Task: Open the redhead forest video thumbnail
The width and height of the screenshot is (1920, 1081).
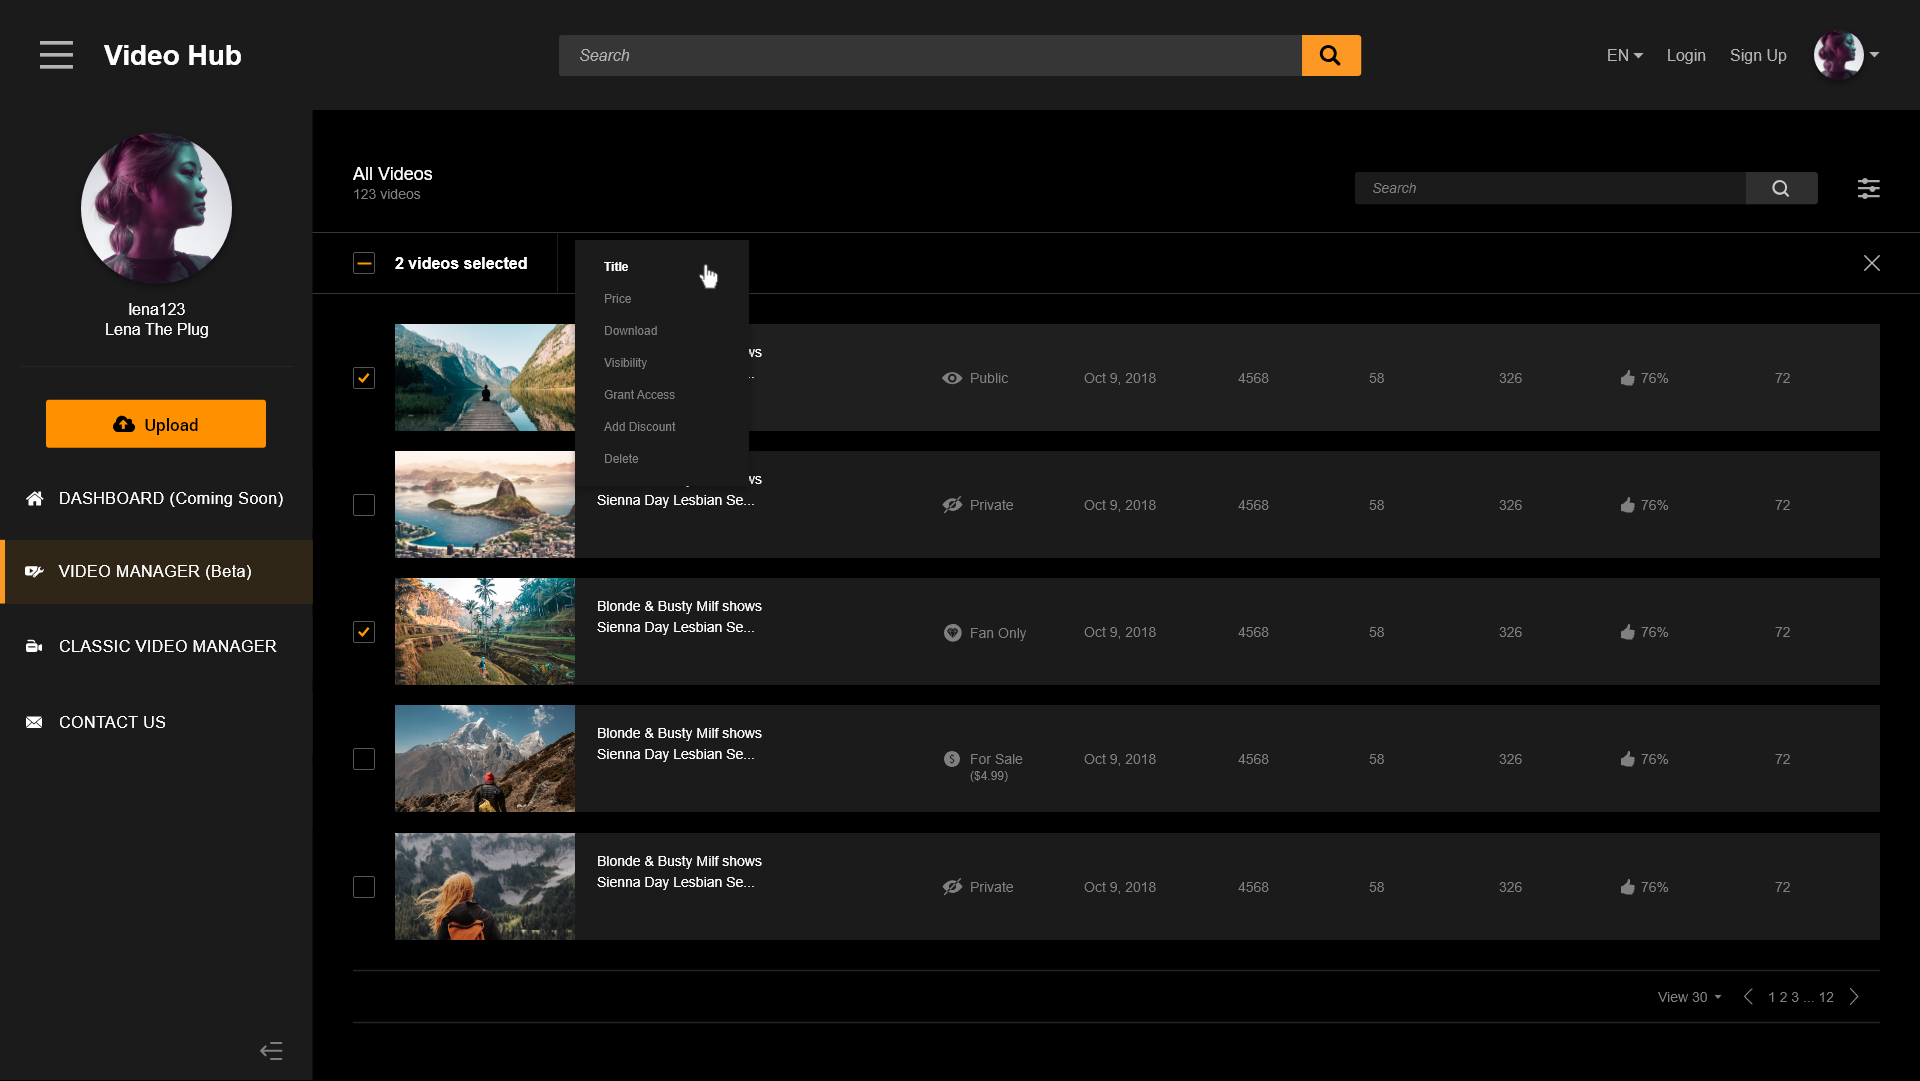Action: tap(485, 886)
